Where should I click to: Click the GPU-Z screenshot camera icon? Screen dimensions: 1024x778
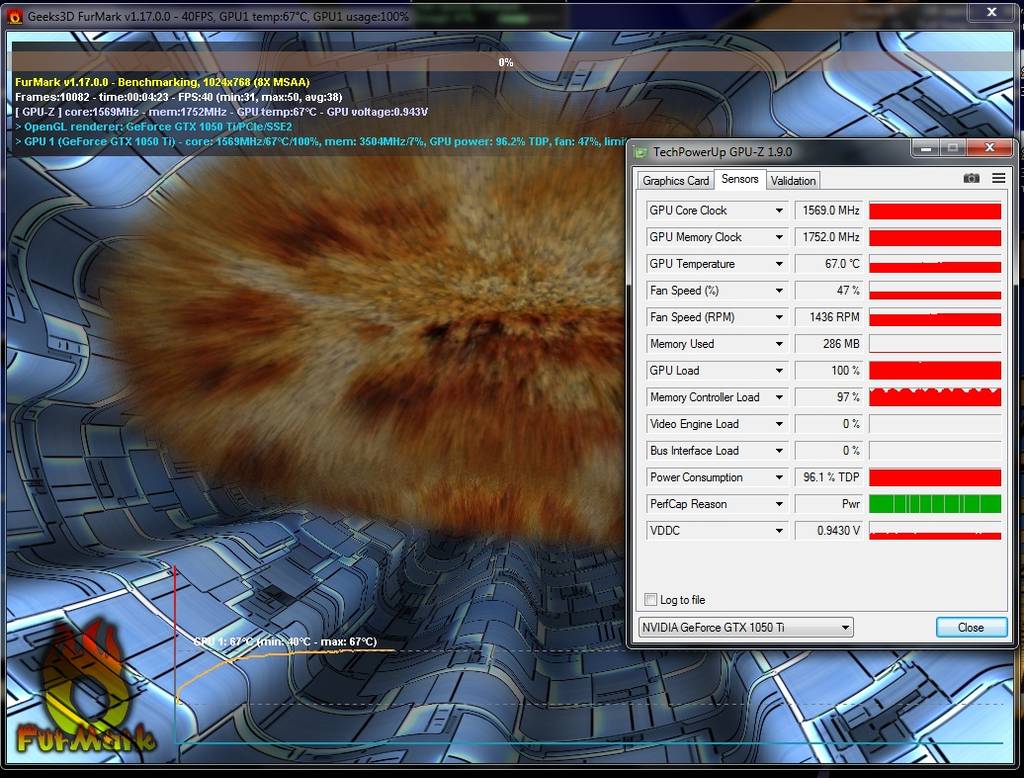click(971, 178)
